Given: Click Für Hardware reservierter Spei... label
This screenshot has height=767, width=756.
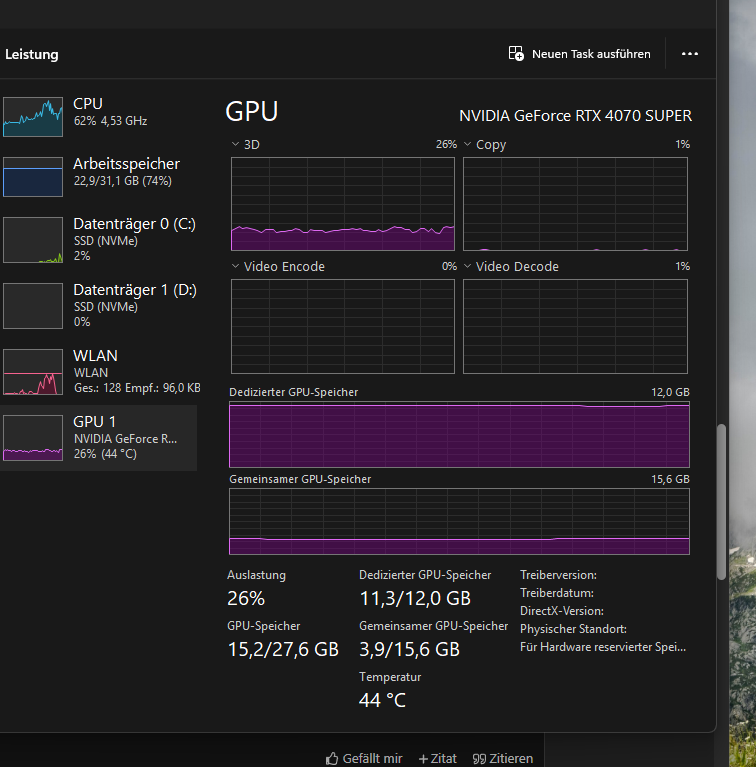Looking at the screenshot, I should pos(603,647).
